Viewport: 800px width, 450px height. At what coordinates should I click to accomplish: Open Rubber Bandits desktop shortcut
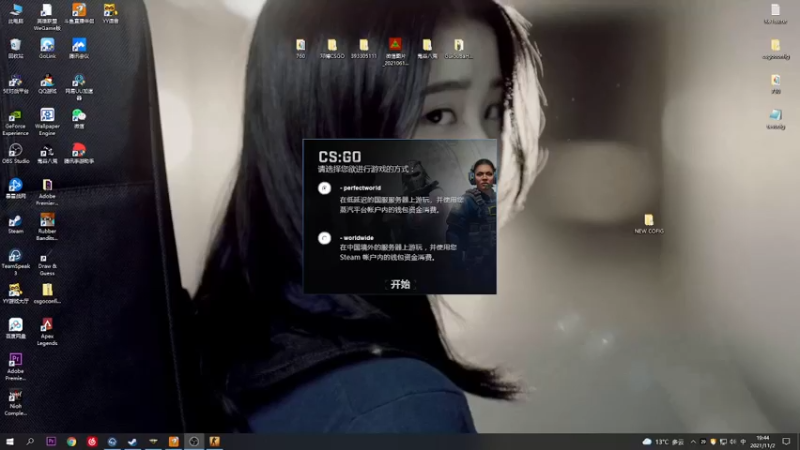[x=47, y=227]
